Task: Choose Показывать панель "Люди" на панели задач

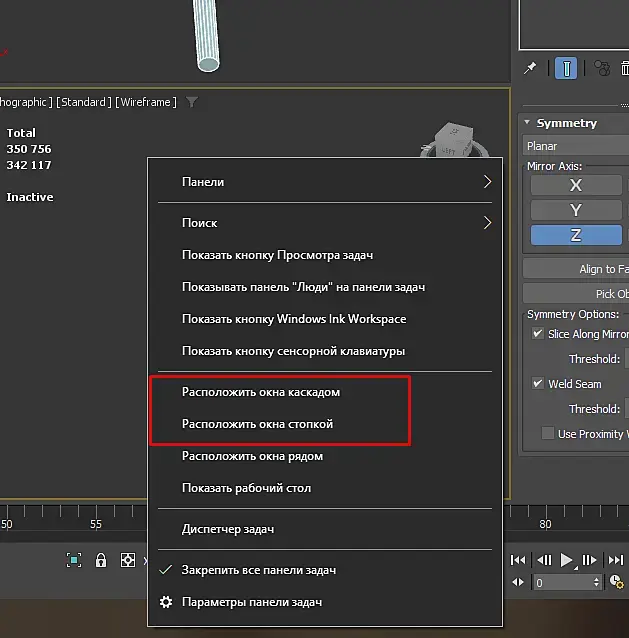Action: point(325,287)
